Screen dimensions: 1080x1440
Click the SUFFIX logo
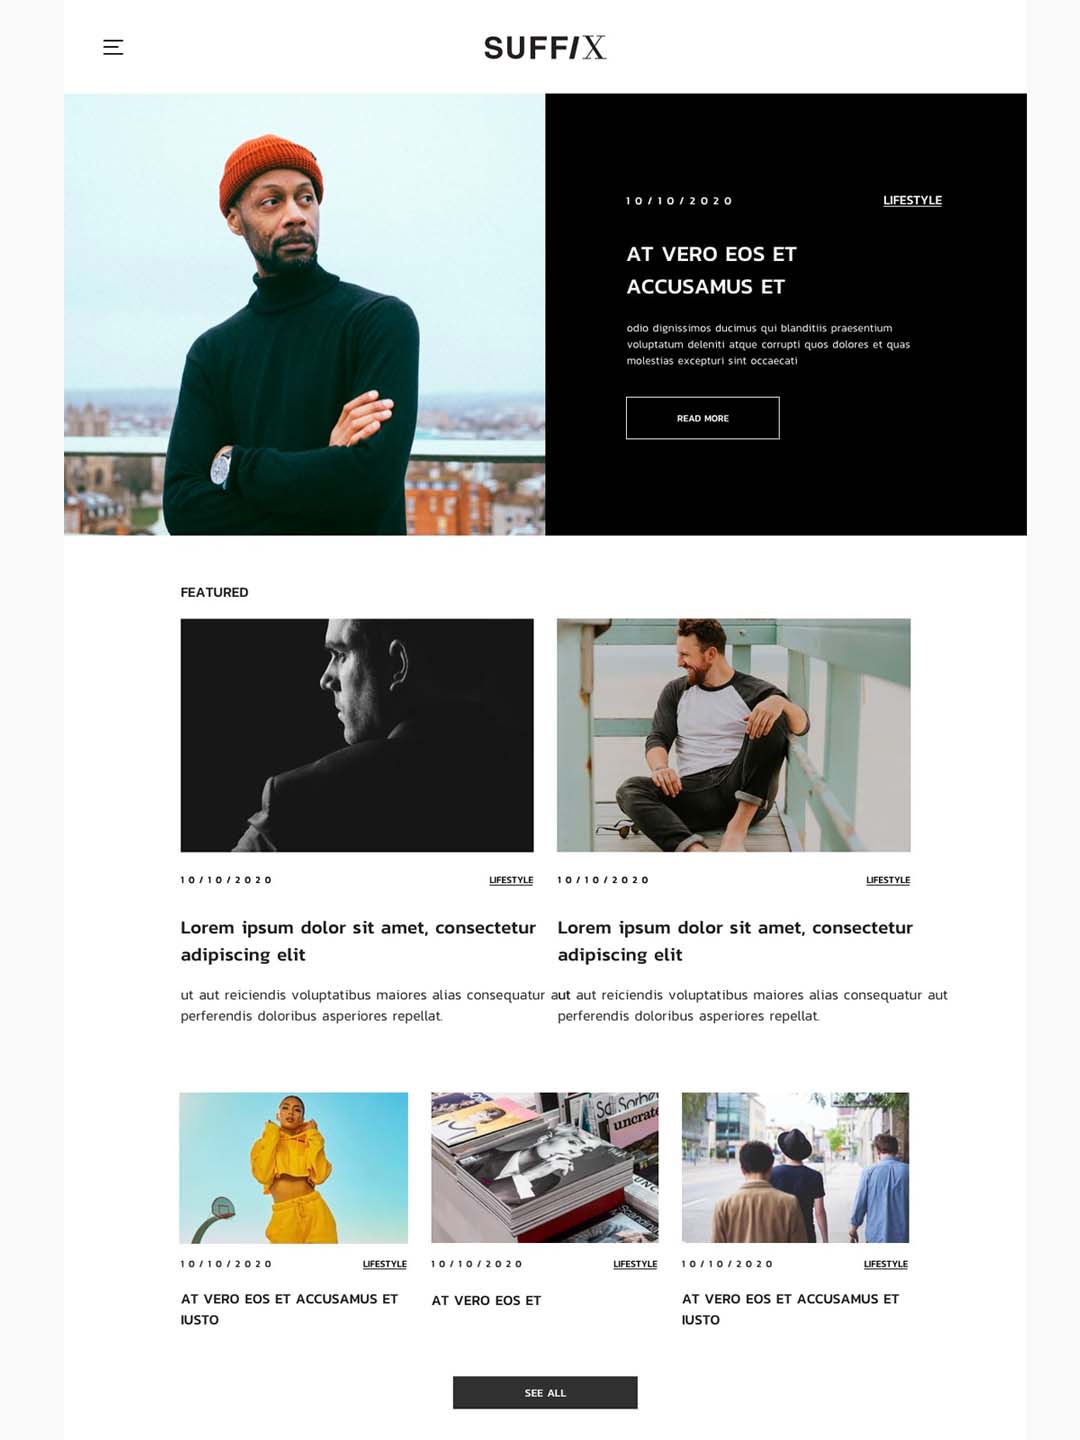tap(545, 47)
